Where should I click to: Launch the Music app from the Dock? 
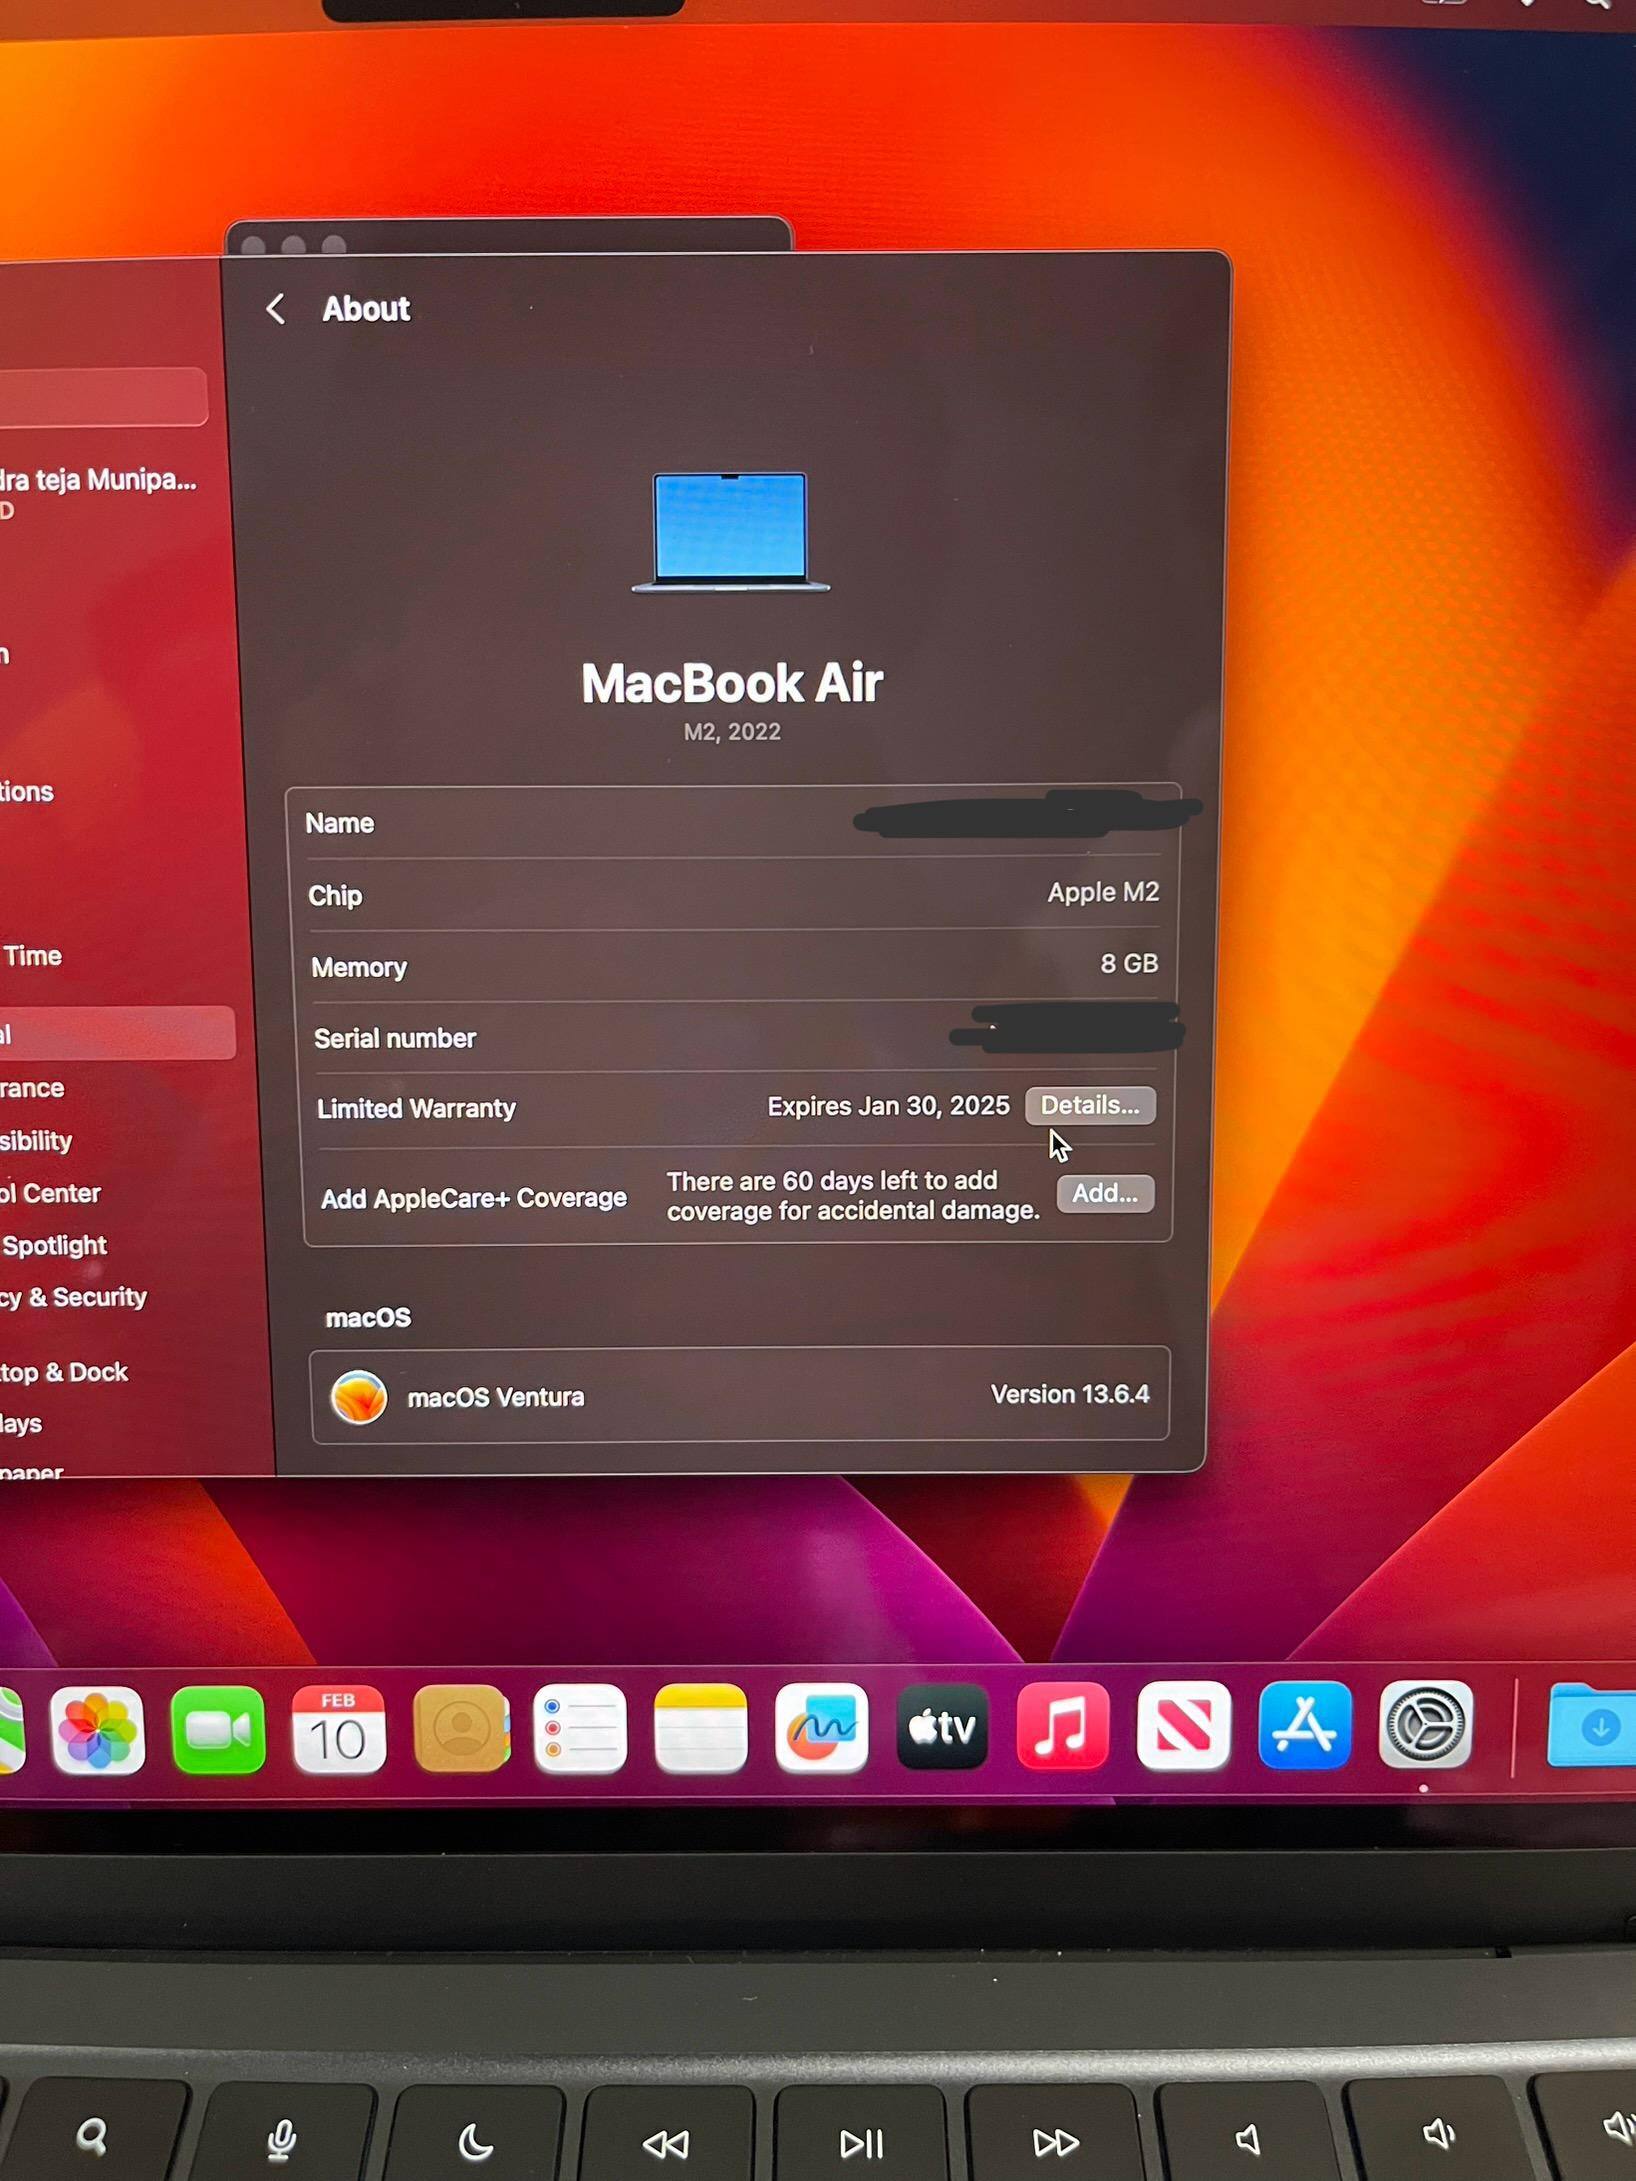(1063, 1727)
